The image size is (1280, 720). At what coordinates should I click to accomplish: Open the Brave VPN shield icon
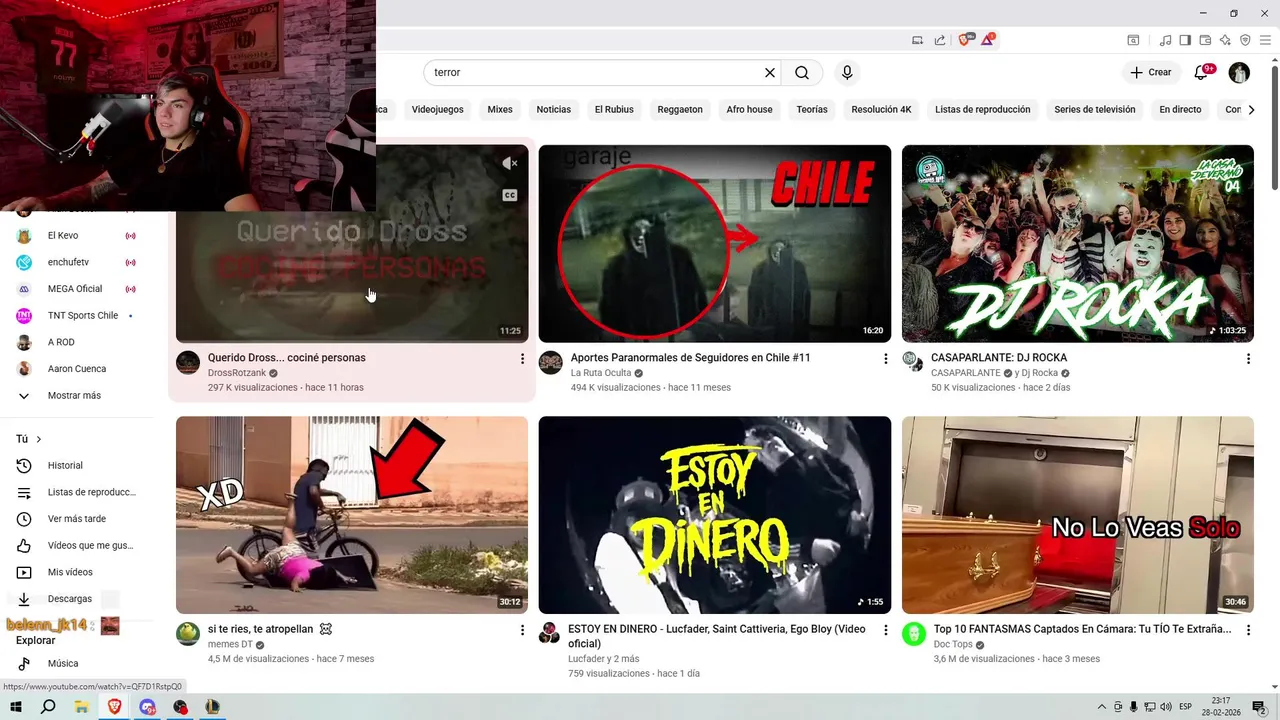(x=1245, y=40)
